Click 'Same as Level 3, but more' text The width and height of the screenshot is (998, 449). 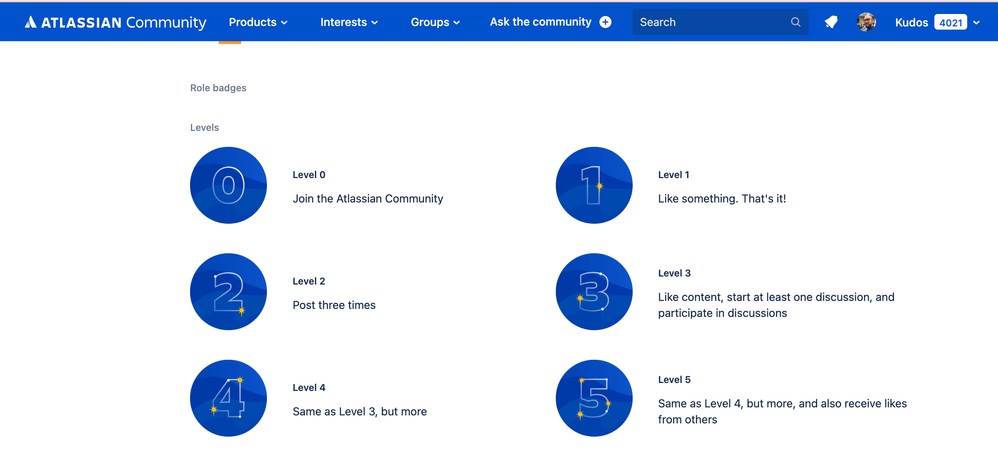tap(360, 411)
